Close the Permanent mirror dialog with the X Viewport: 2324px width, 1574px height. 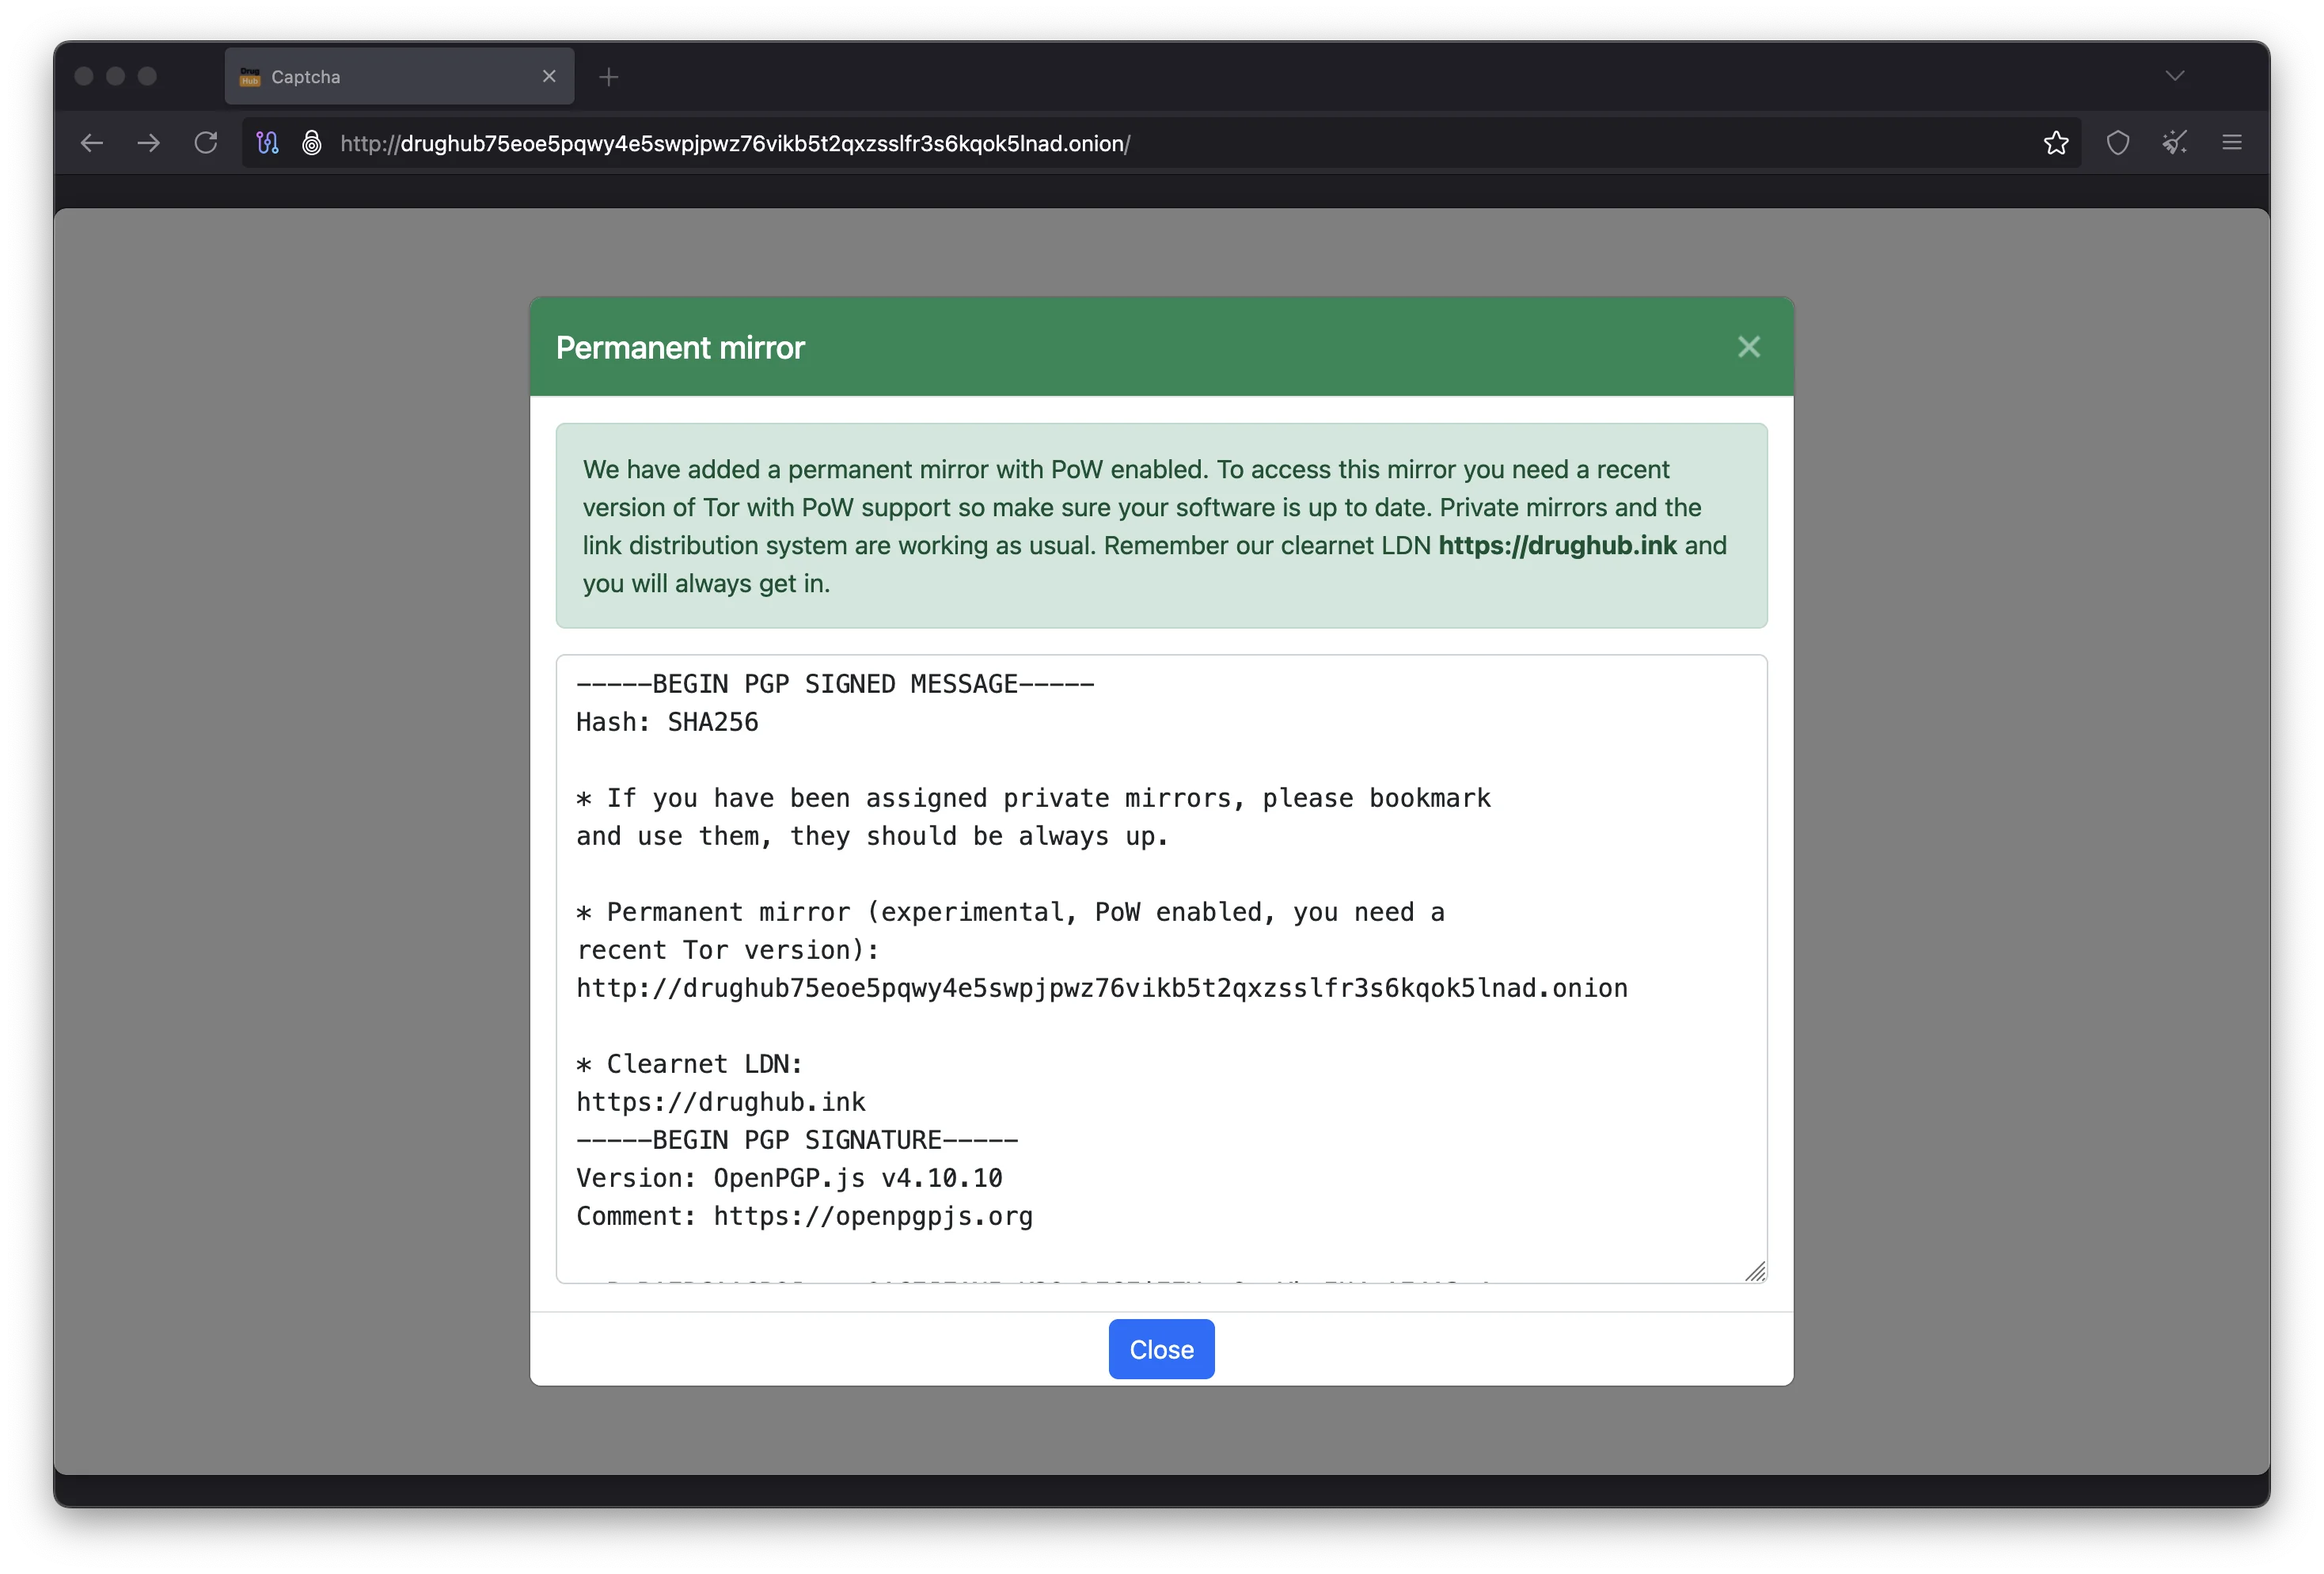point(1748,347)
